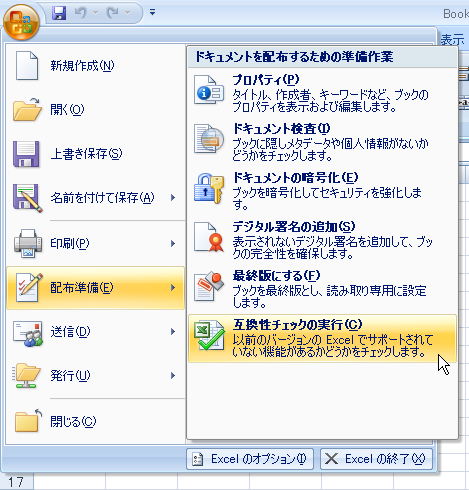The height and width of the screenshot is (490, 469).
Task: Click the デジタル署名の追加 ribbon certificate icon
Action: tap(209, 237)
